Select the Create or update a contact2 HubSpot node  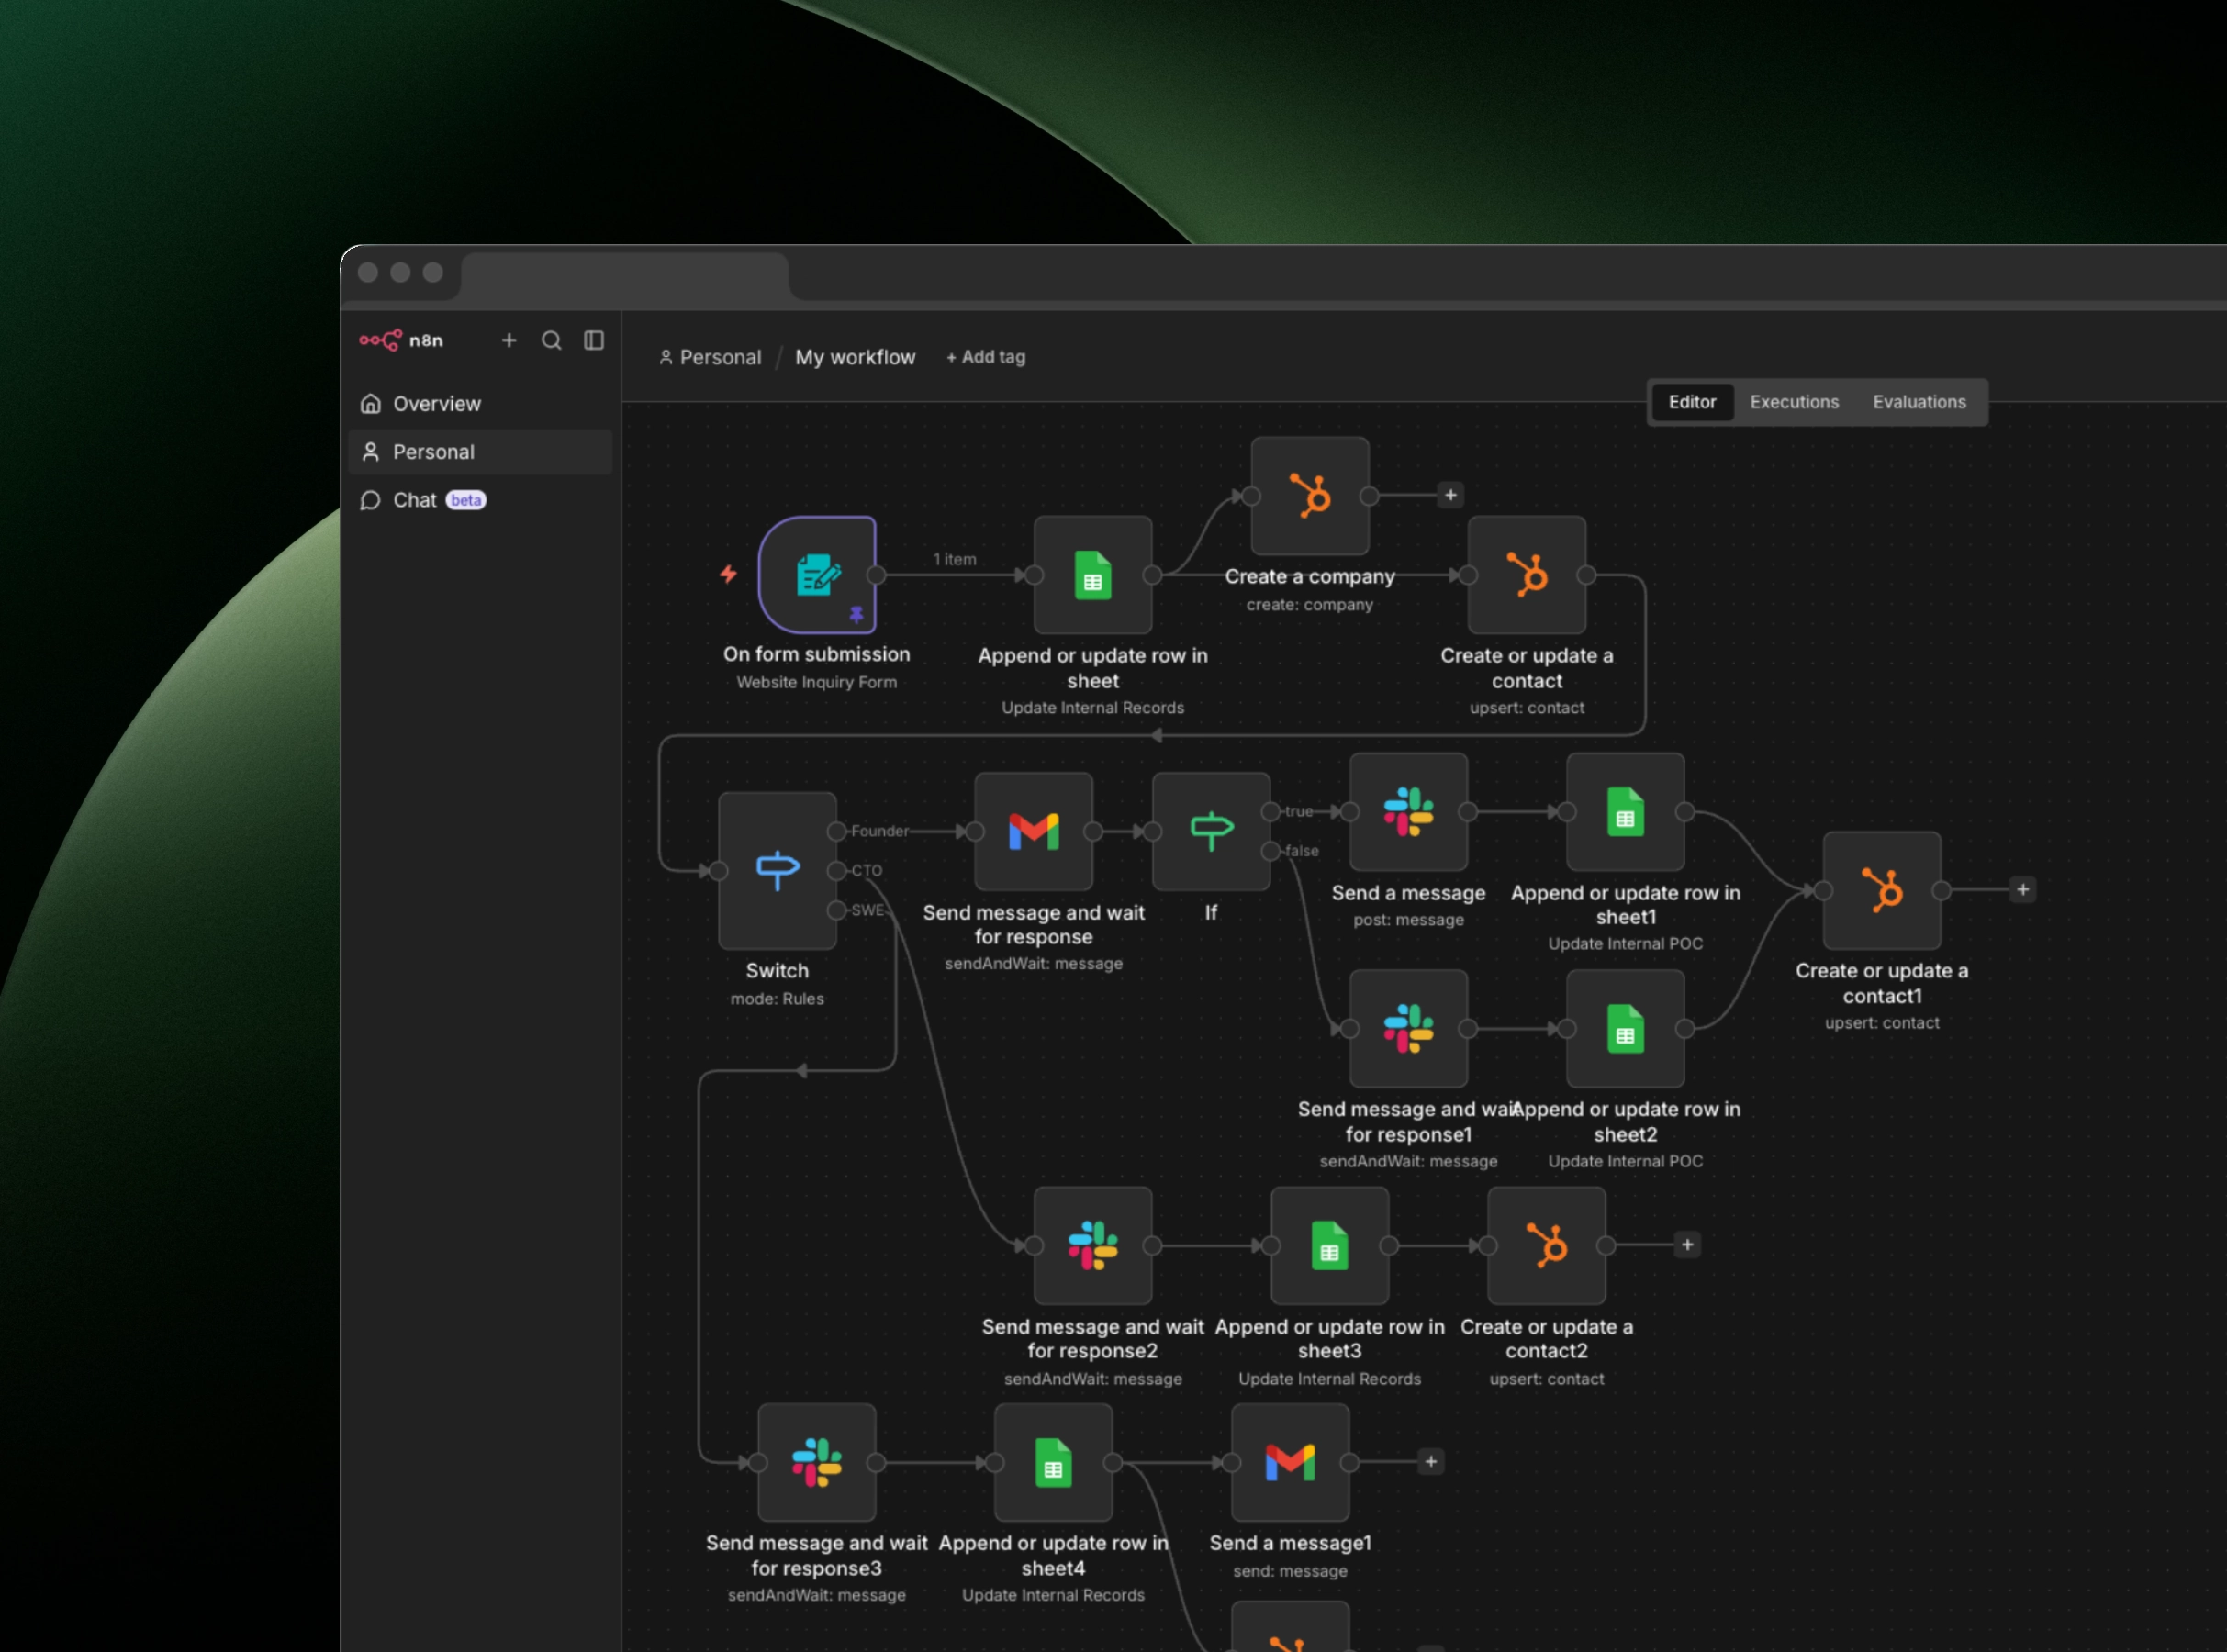click(x=1546, y=1246)
